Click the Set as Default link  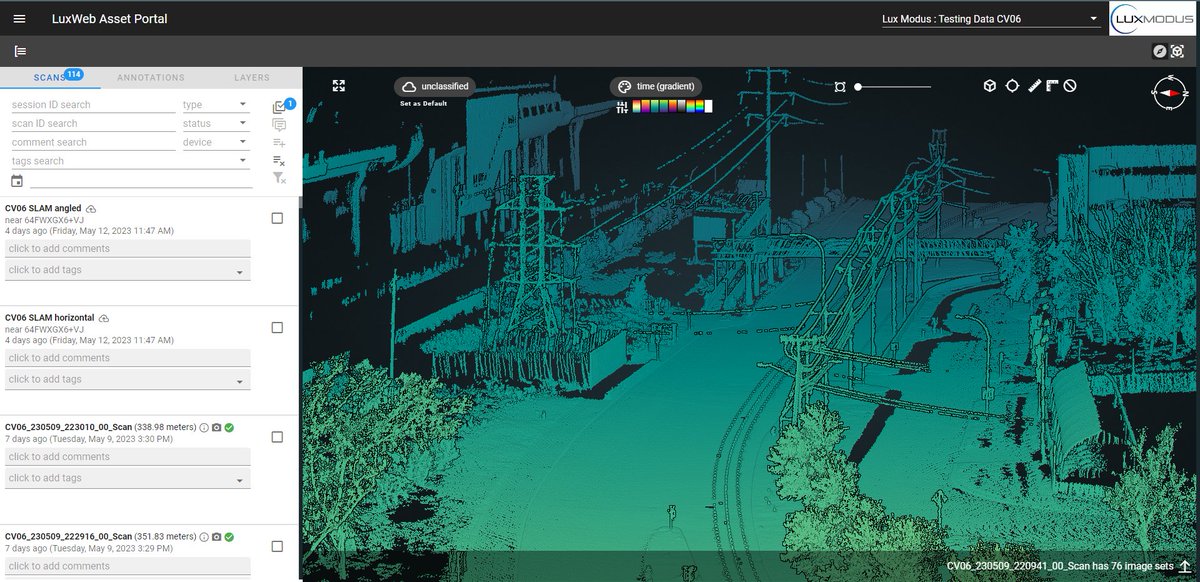click(423, 104)
